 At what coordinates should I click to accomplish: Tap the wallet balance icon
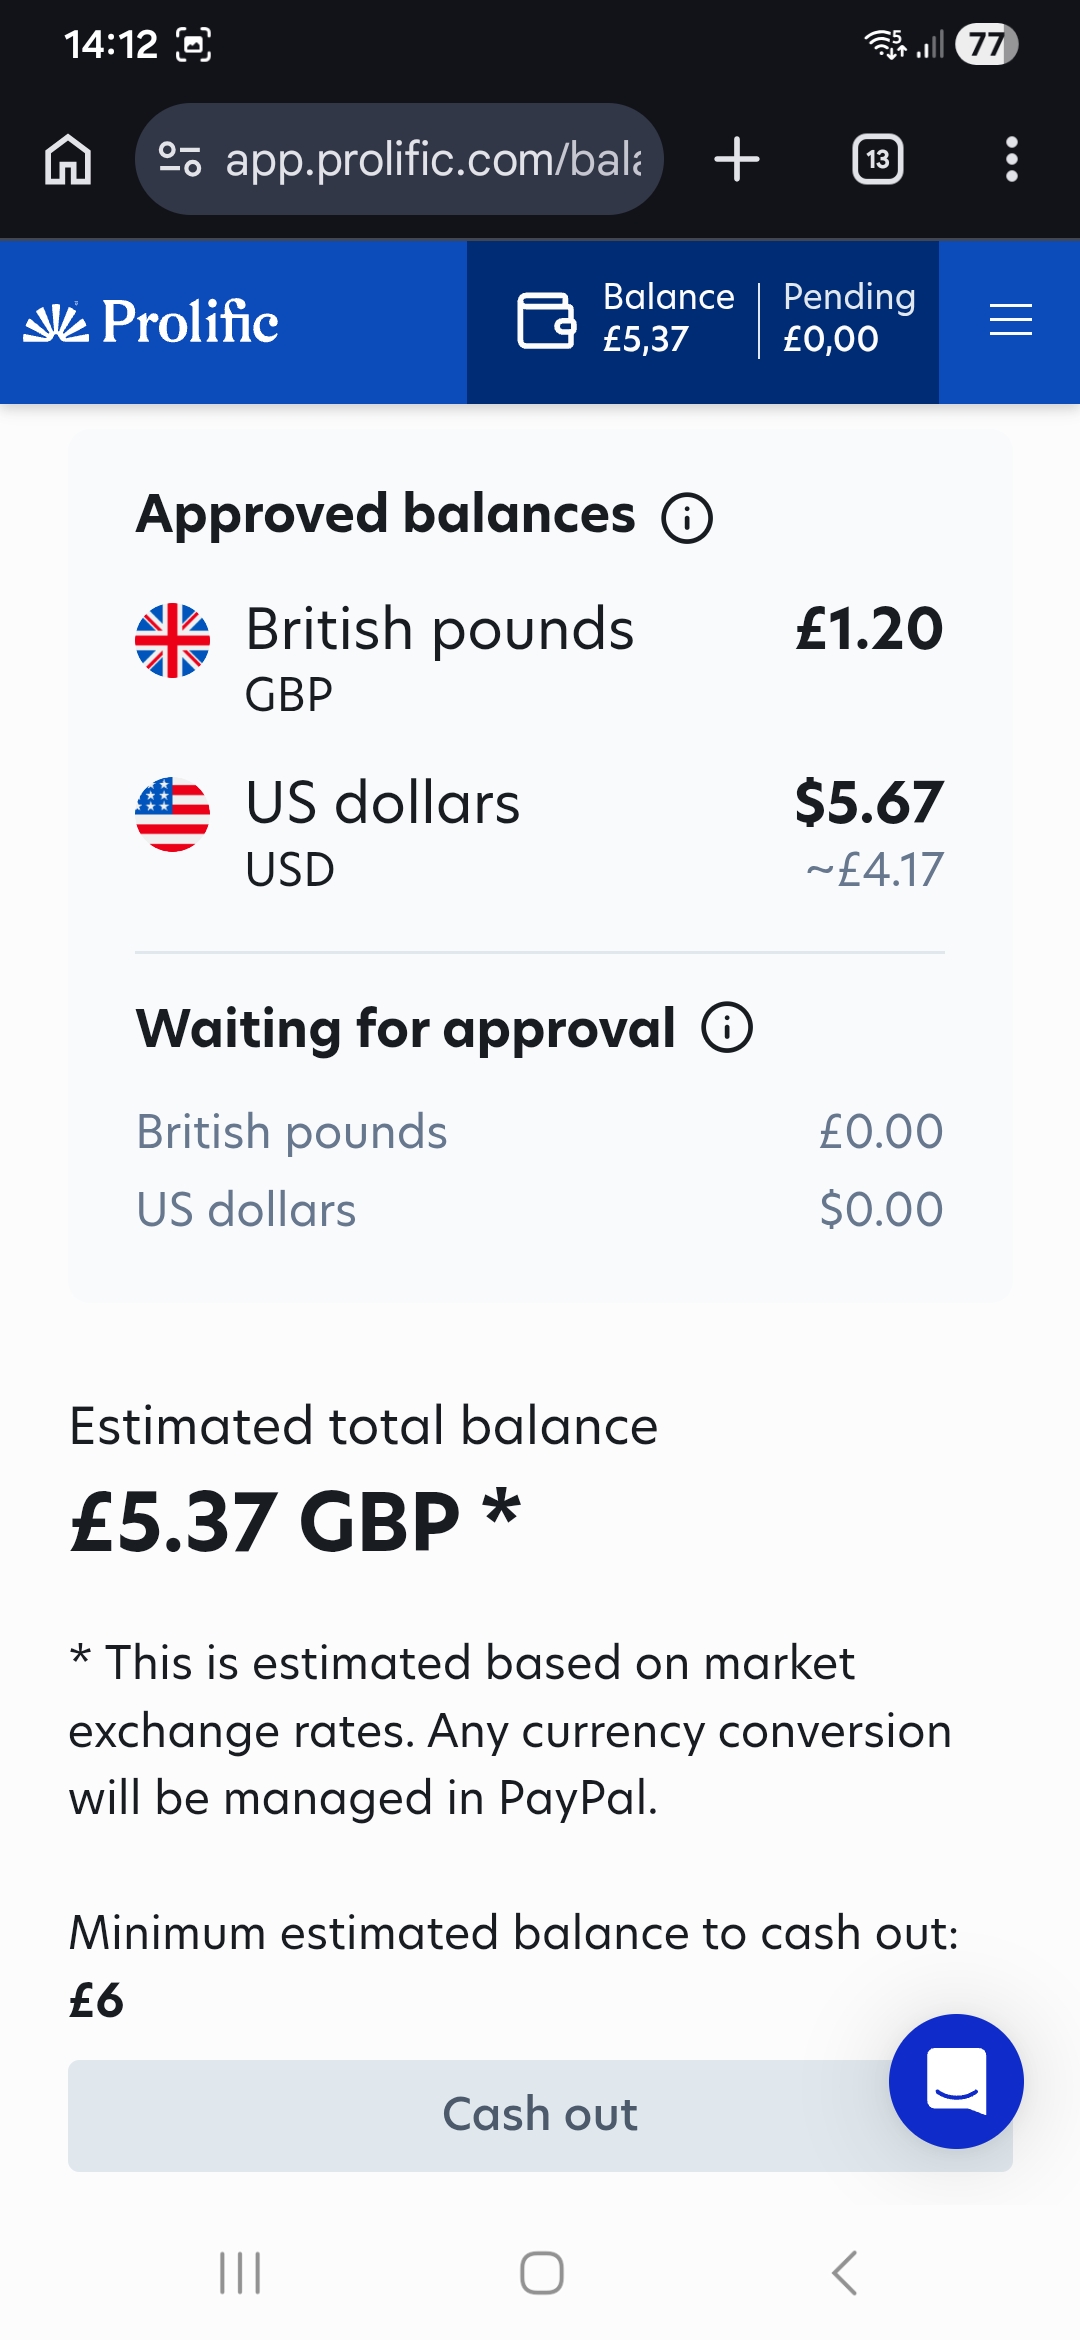tap(546, 321)
